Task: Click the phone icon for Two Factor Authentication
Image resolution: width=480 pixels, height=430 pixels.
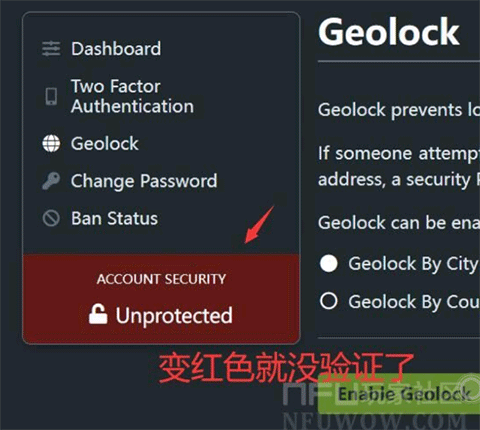Action: (51, 97)
